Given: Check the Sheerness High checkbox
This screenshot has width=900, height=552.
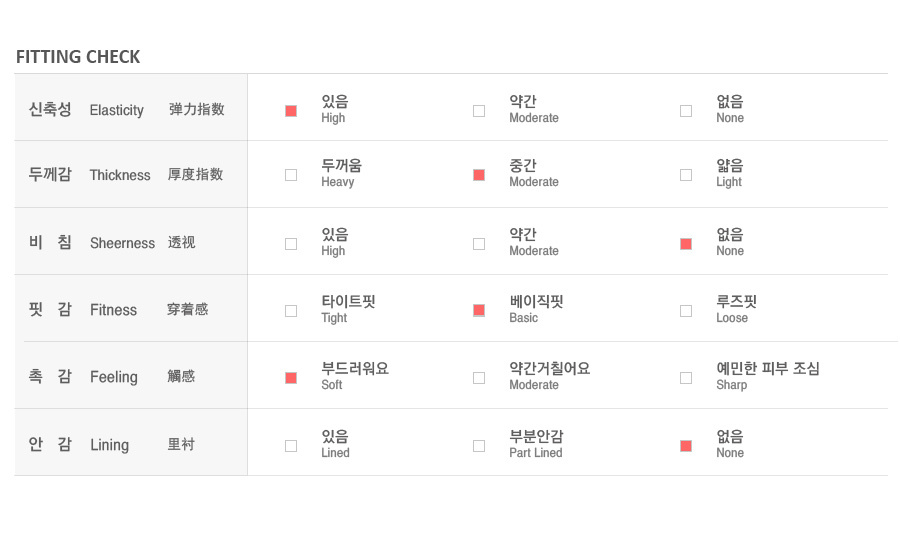Looking at the screenshot, I should point(291,244).
